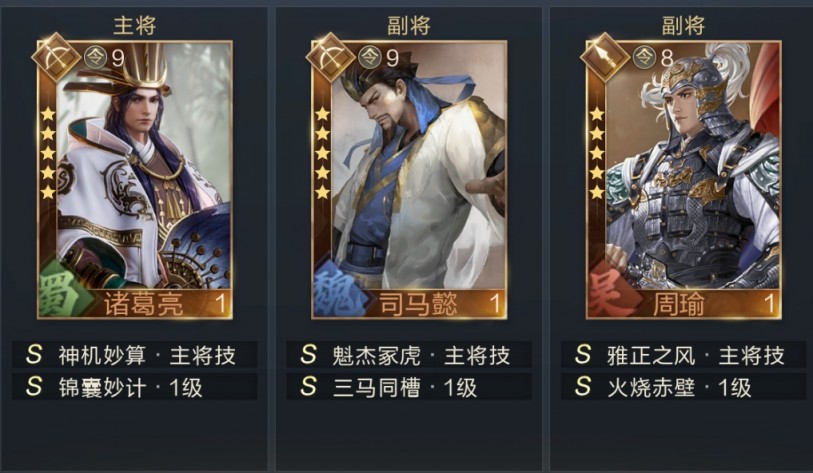
Task: Select the 魁杰冢虎 主将技 skill
Action: 409,355
